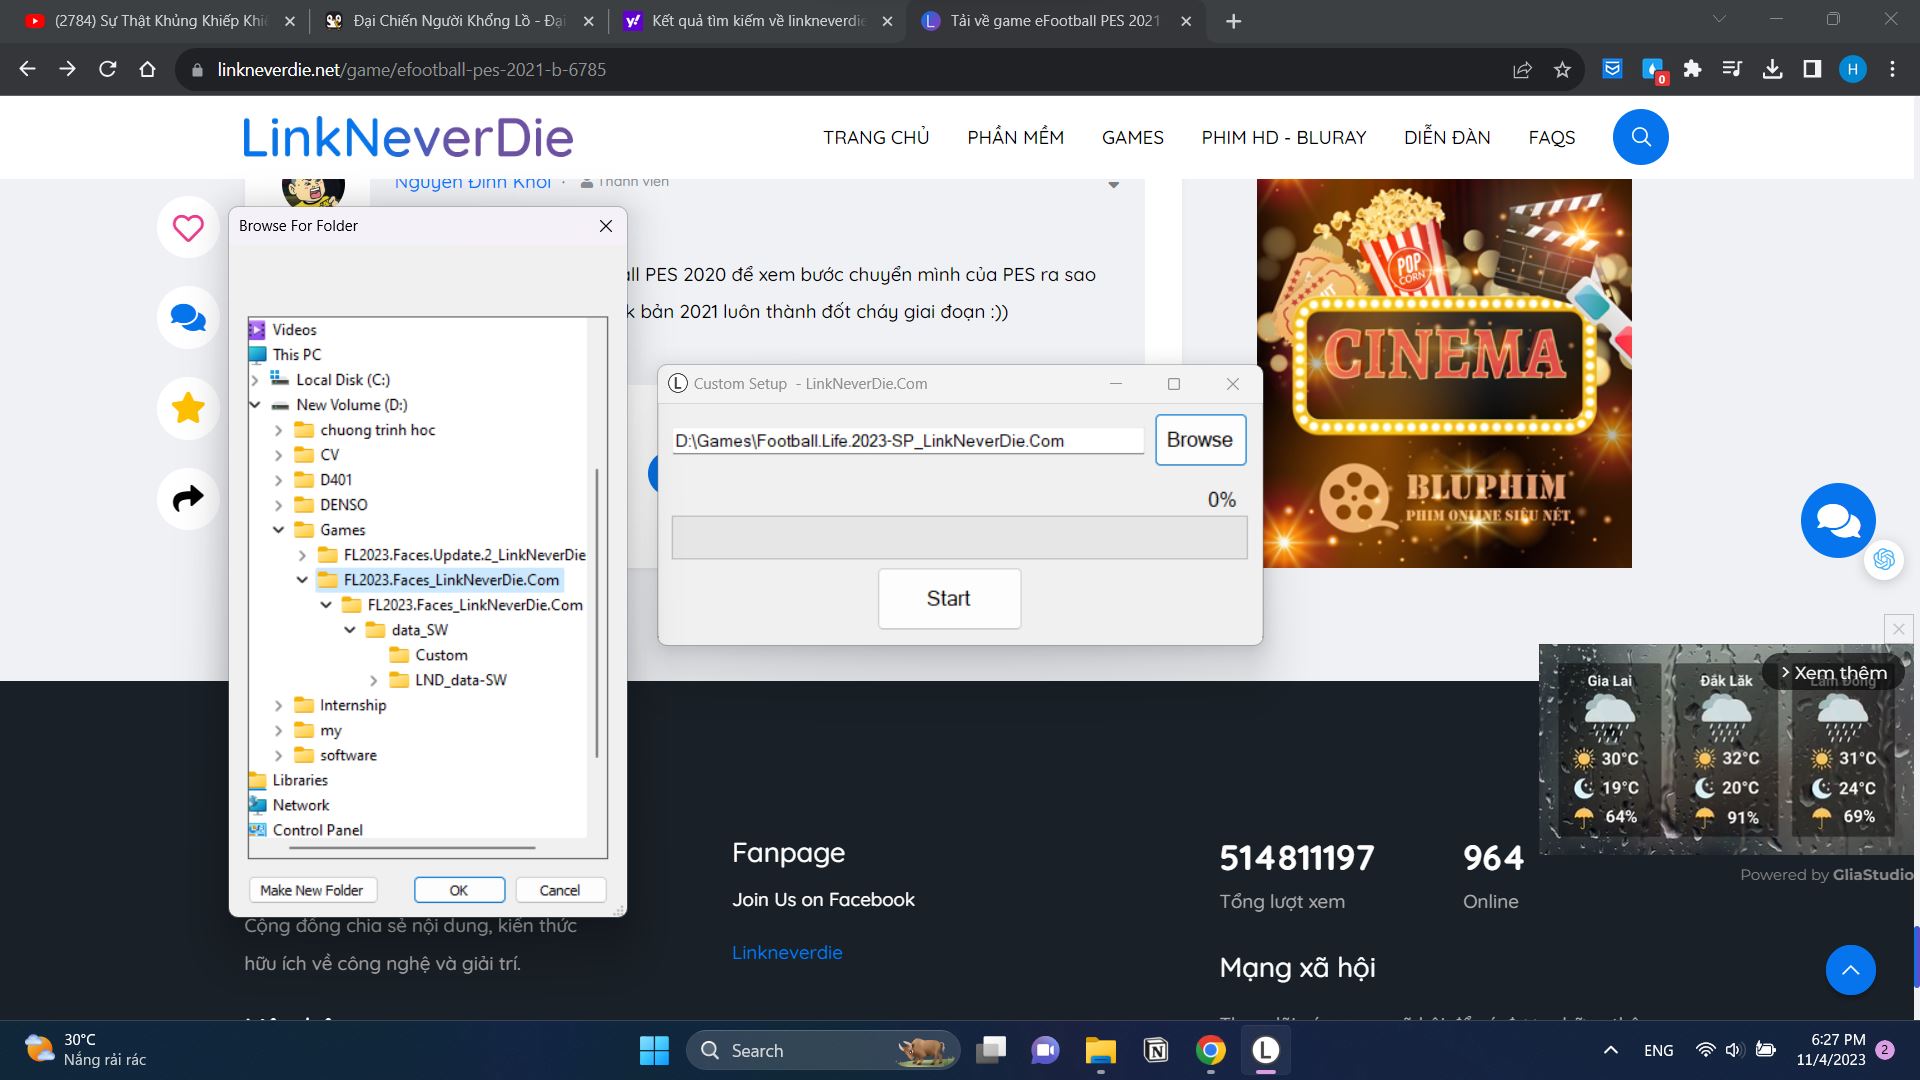Click the heart favorite icon

coord(188,228)
